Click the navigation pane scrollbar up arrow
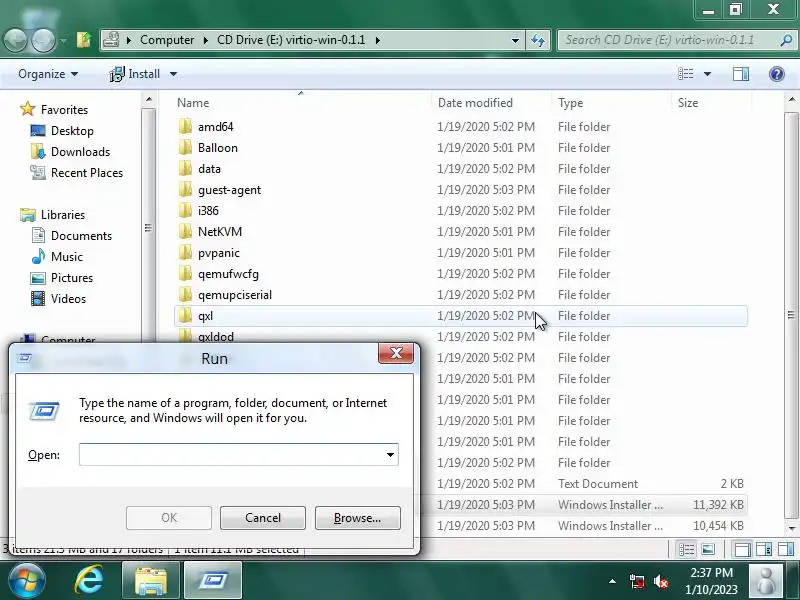Screen dimensions: 800x600 pos(148,100)
